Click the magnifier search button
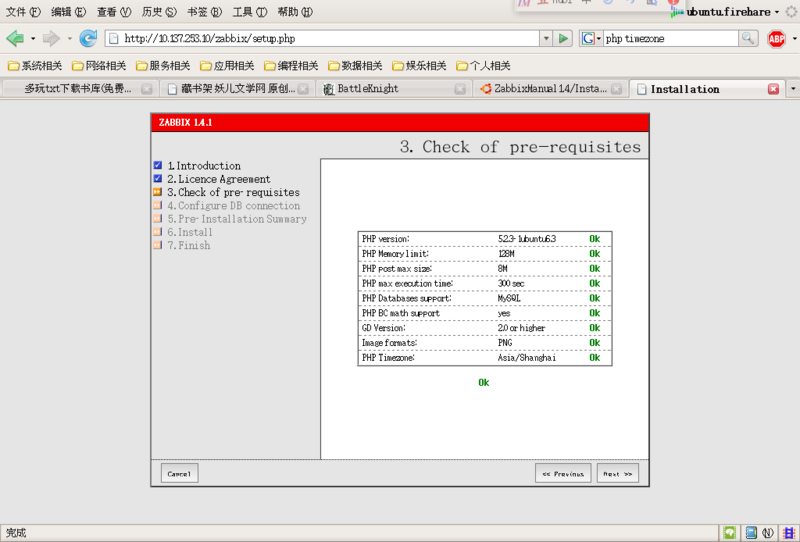This screenshot has height=542, width=800. 748,38
